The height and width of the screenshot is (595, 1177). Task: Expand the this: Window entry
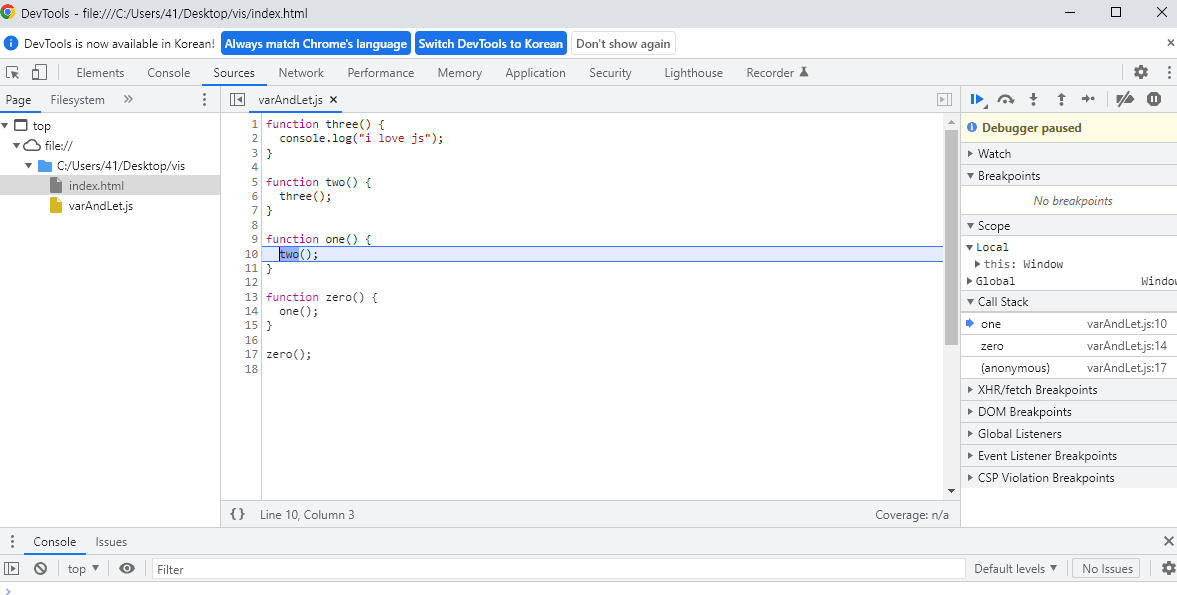(978, 264)
